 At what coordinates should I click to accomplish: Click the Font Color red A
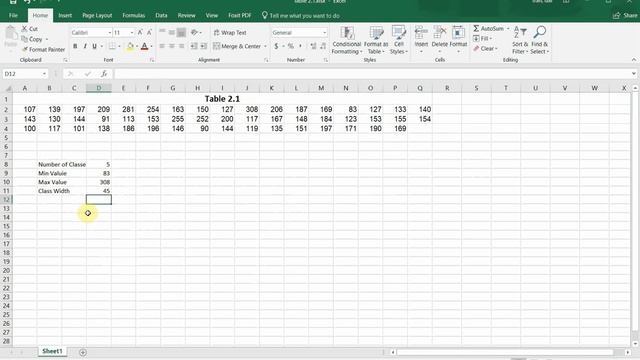144,47
